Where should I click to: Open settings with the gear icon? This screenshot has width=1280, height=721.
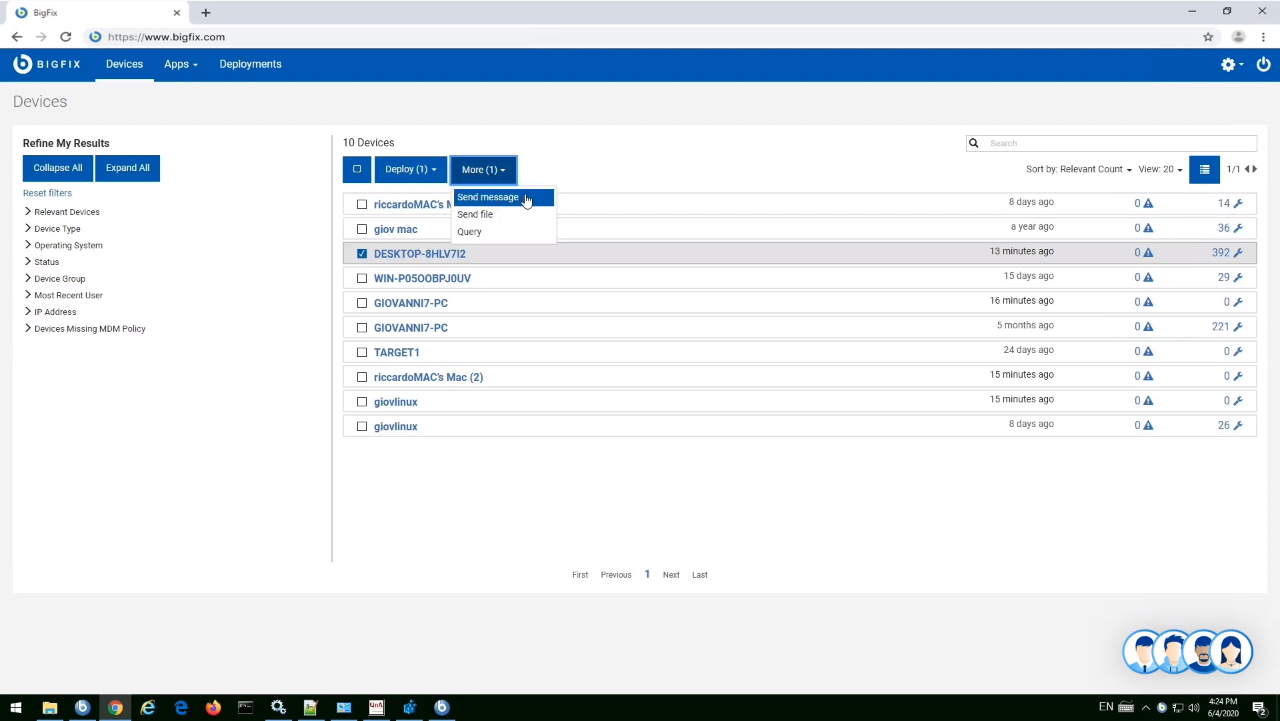click(x=1228, y=64)
